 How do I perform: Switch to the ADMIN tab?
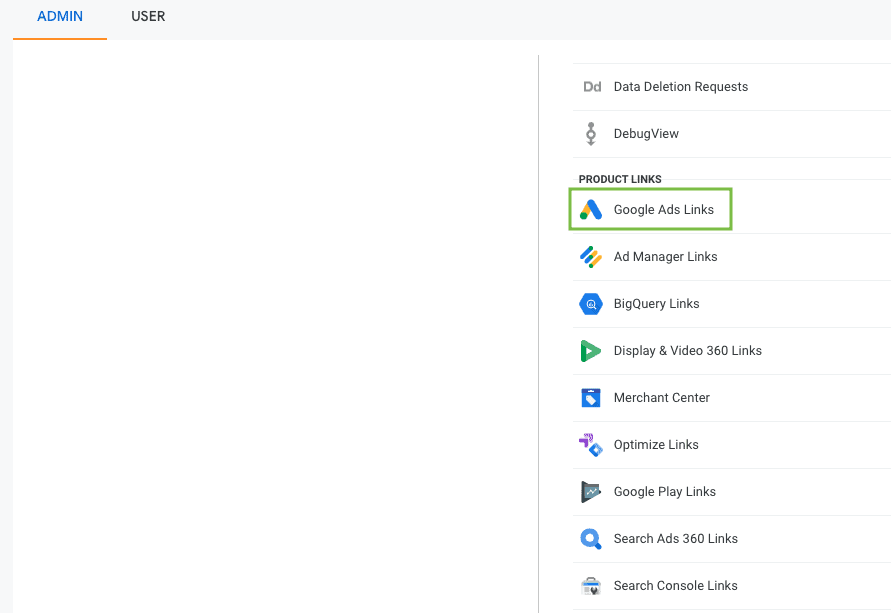click(x=60, y=16)
